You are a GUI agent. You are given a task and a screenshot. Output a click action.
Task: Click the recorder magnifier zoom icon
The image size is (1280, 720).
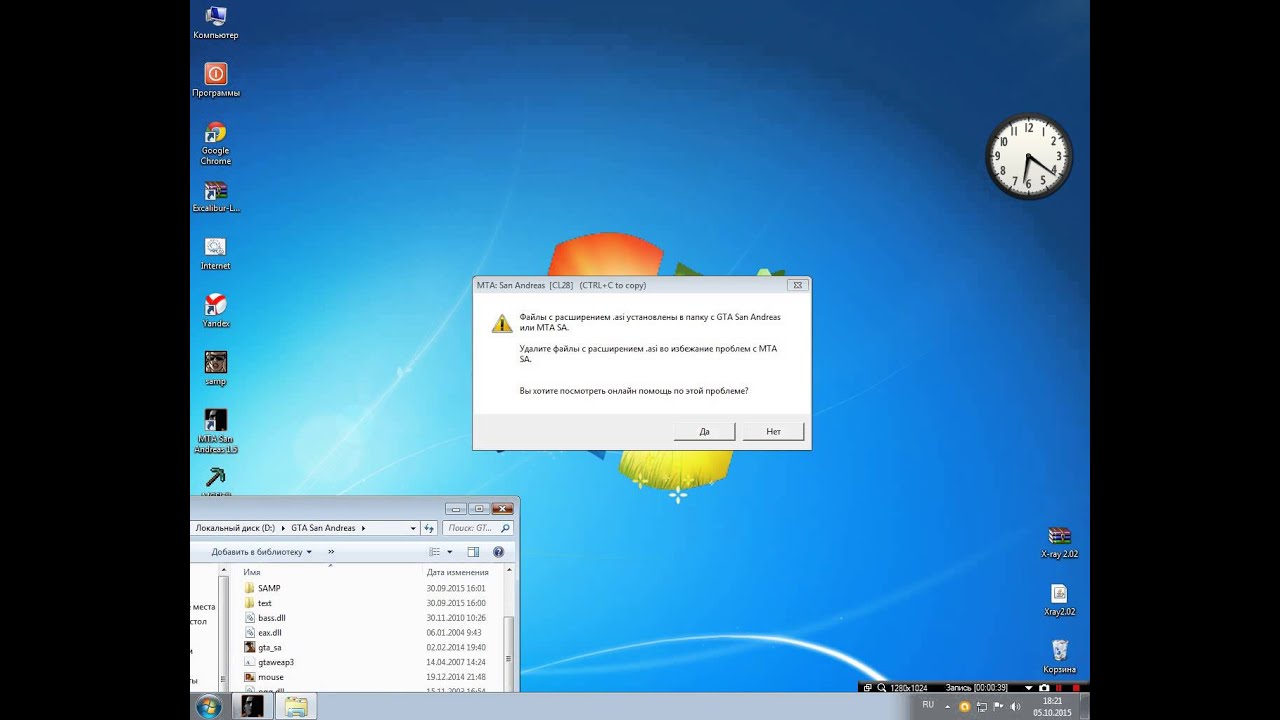(x=881, y=688)
